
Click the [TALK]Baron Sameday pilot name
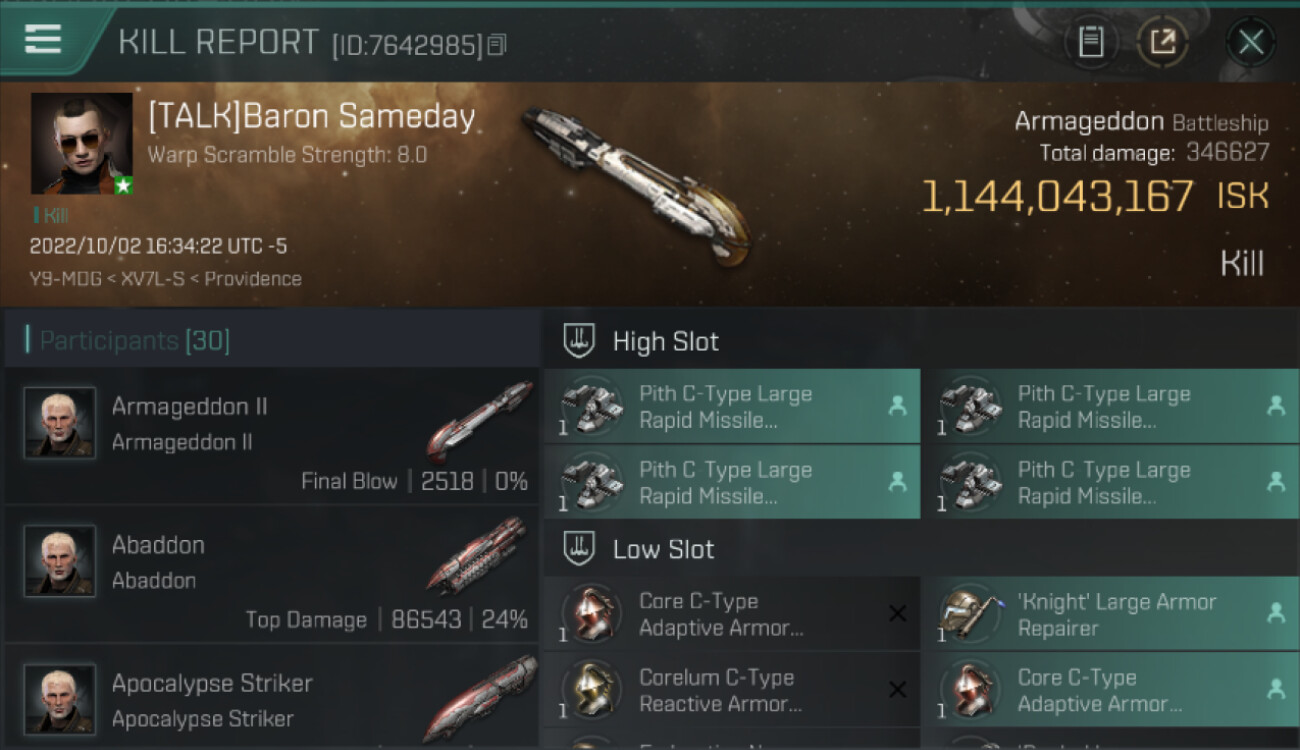[311, 118]
